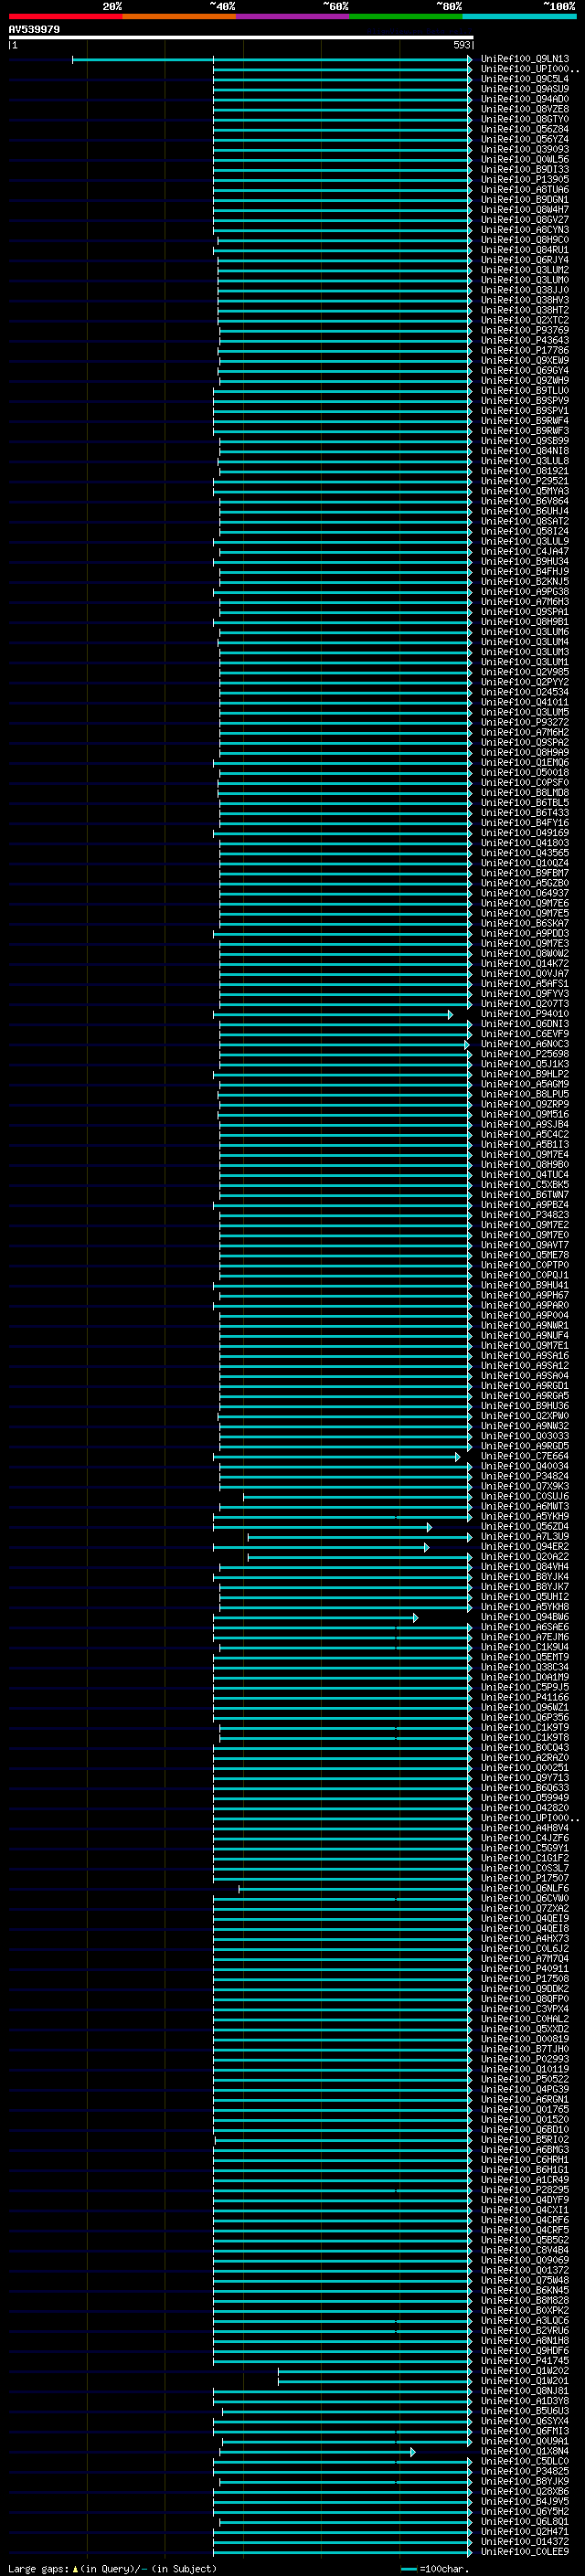
Task: Select hit label UniRef100_A6N0C3
Action: tap(524, 1044)
